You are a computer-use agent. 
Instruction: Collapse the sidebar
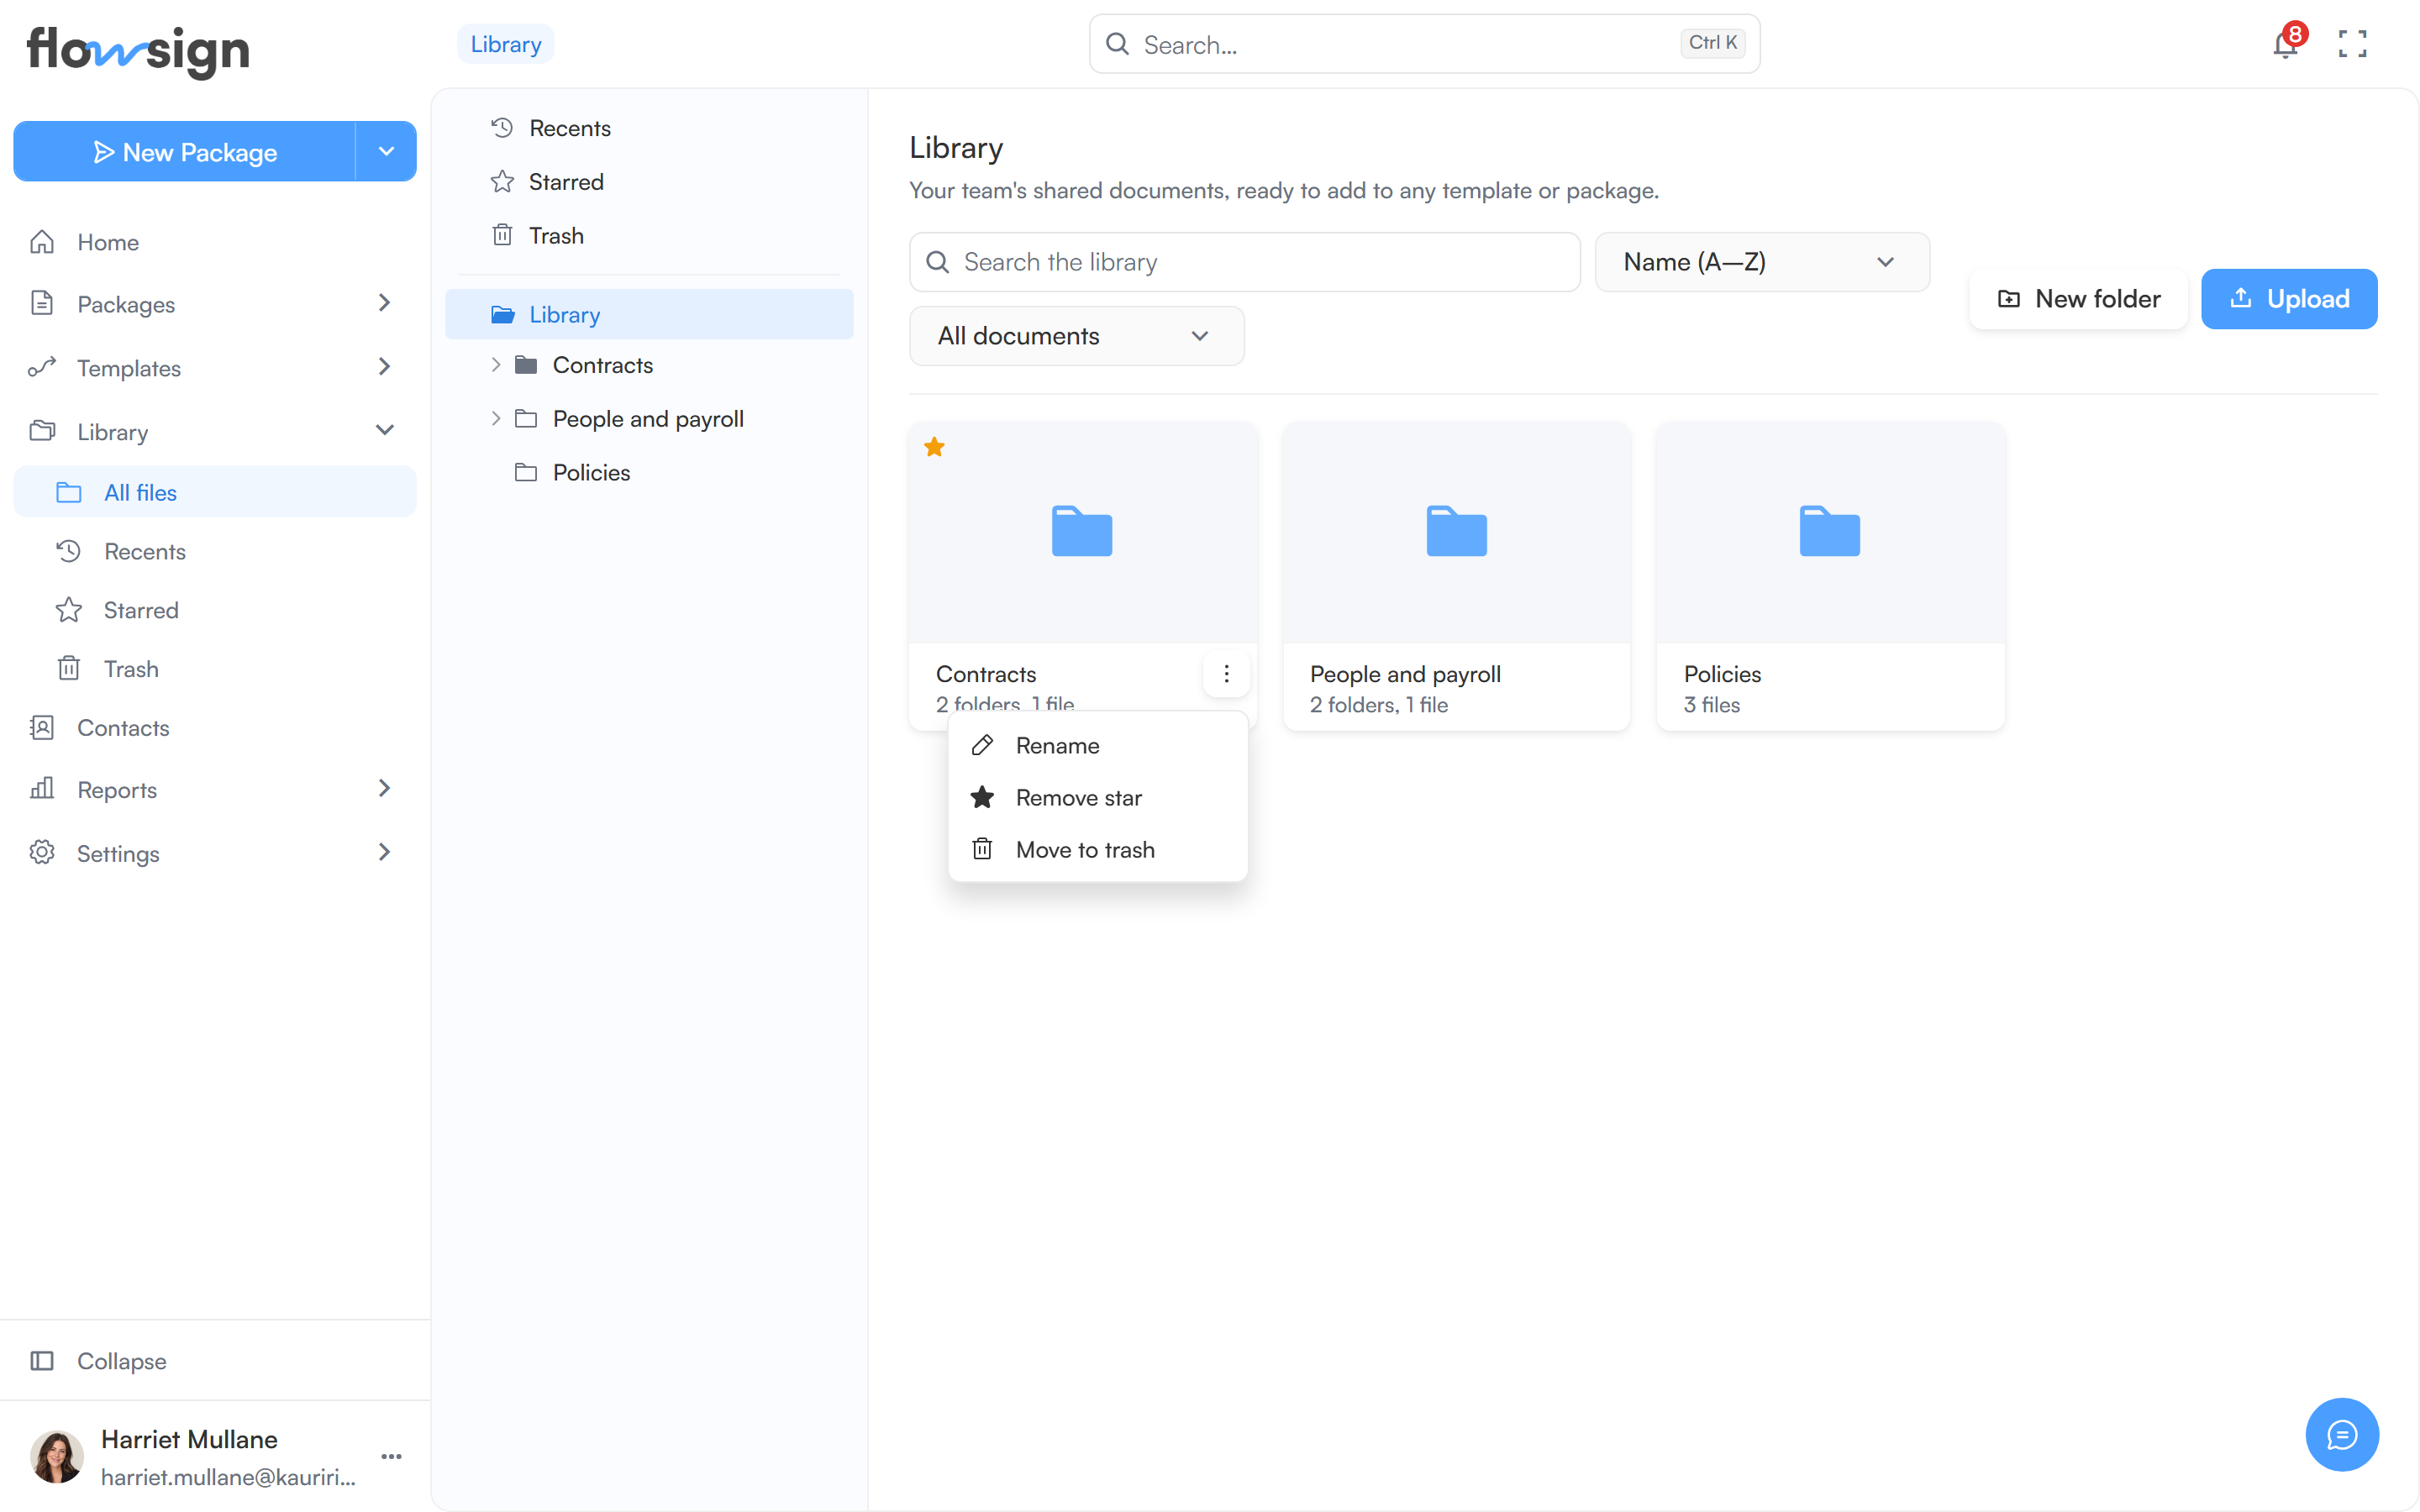click(214, 1360)
